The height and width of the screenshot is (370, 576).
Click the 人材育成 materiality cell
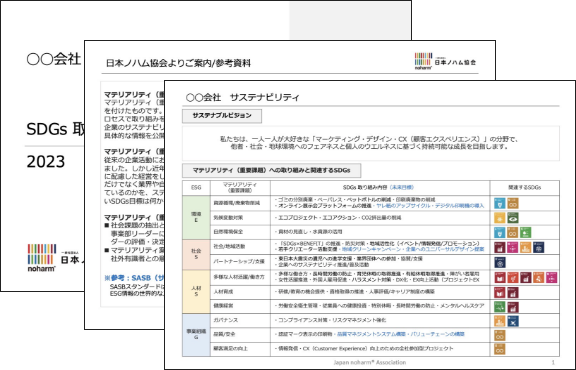240,292
